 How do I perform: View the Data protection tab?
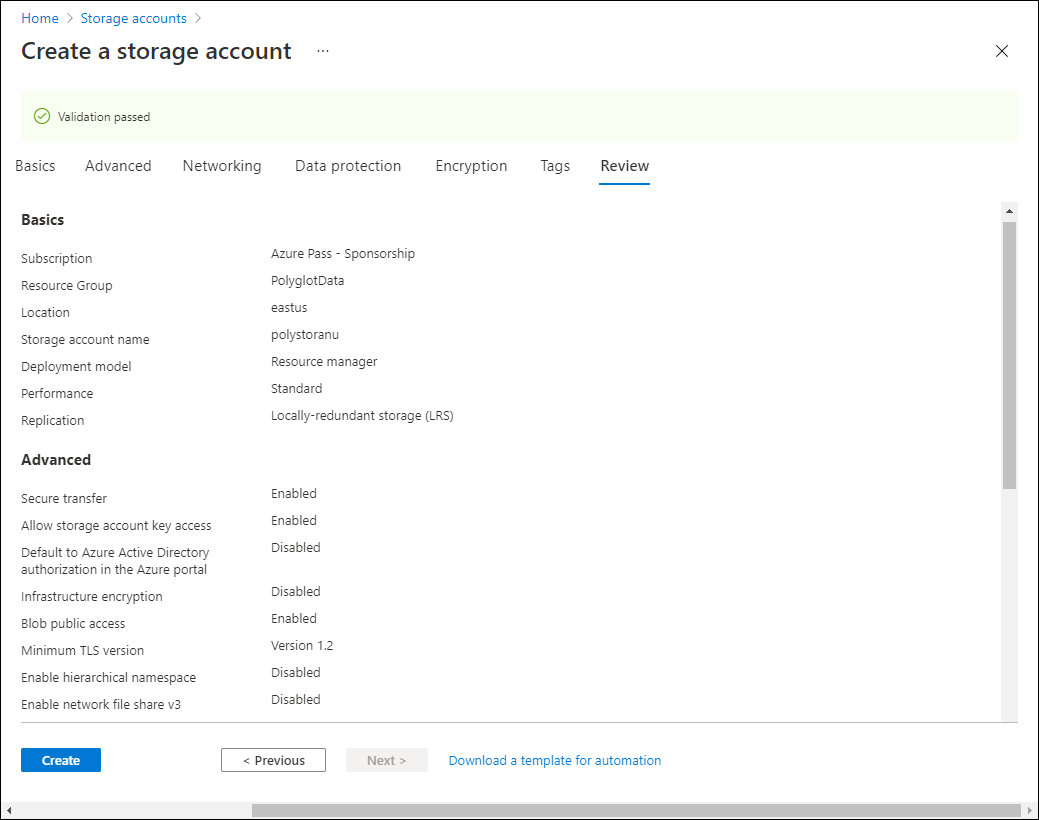click(348, 166)
